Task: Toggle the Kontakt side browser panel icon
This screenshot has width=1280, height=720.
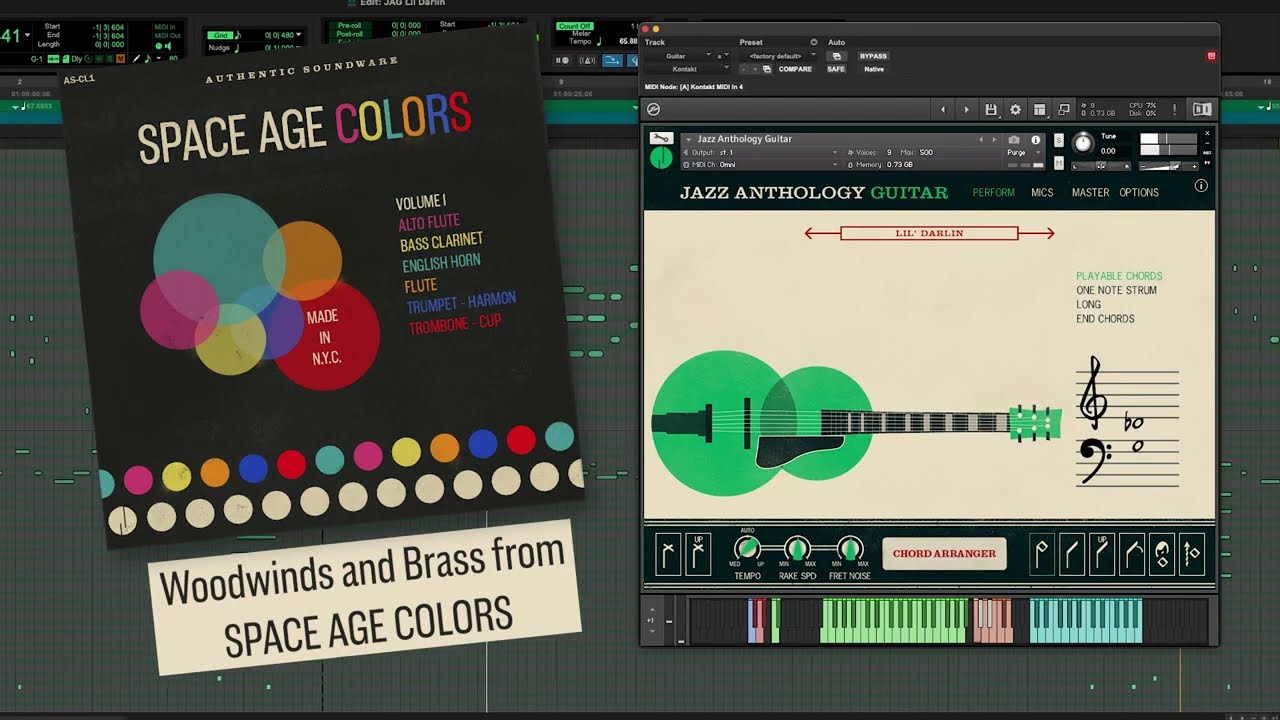Action: (1202, 110)
